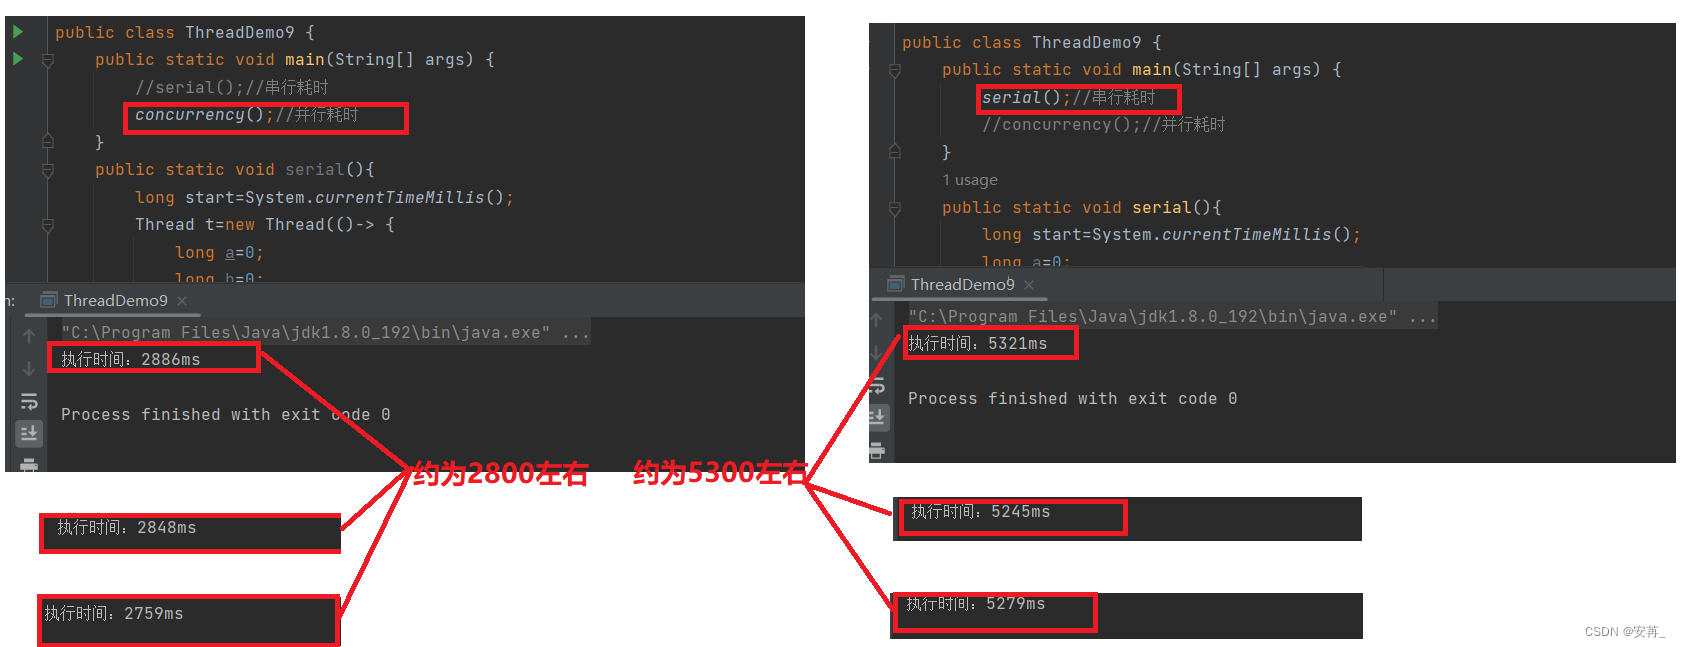Left console: click 'Process finished' message
This screenshot has height=647, width=1681.
click(226, 414)
